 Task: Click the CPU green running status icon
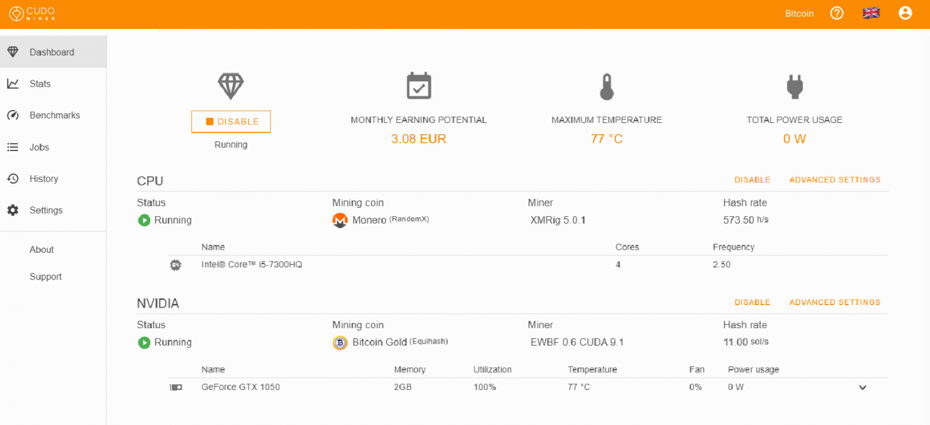(x=144, y=221)
